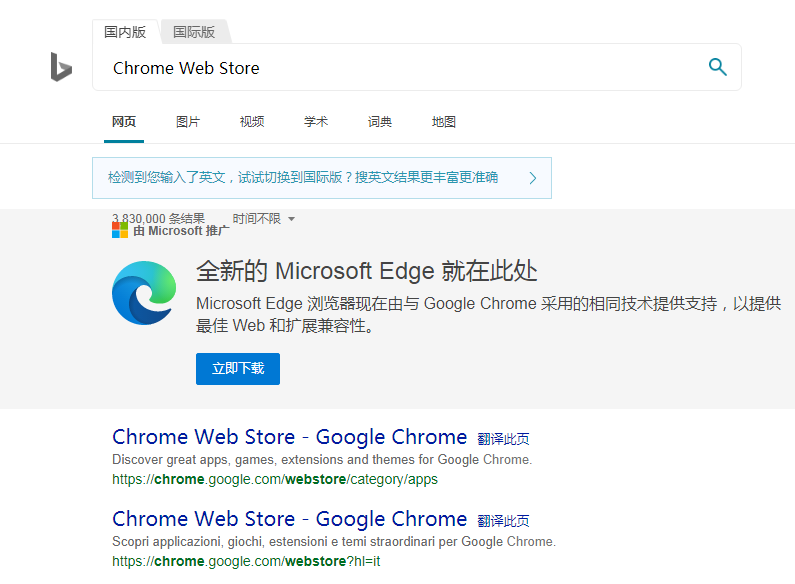Switch to the 国内版 tab

(x=125, y=32)
